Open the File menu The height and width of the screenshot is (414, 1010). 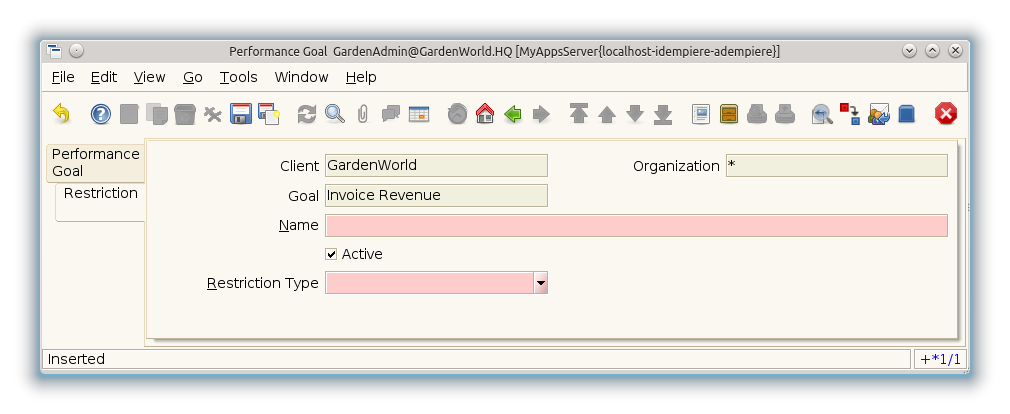pyautogui.click(x=62, y=77)
